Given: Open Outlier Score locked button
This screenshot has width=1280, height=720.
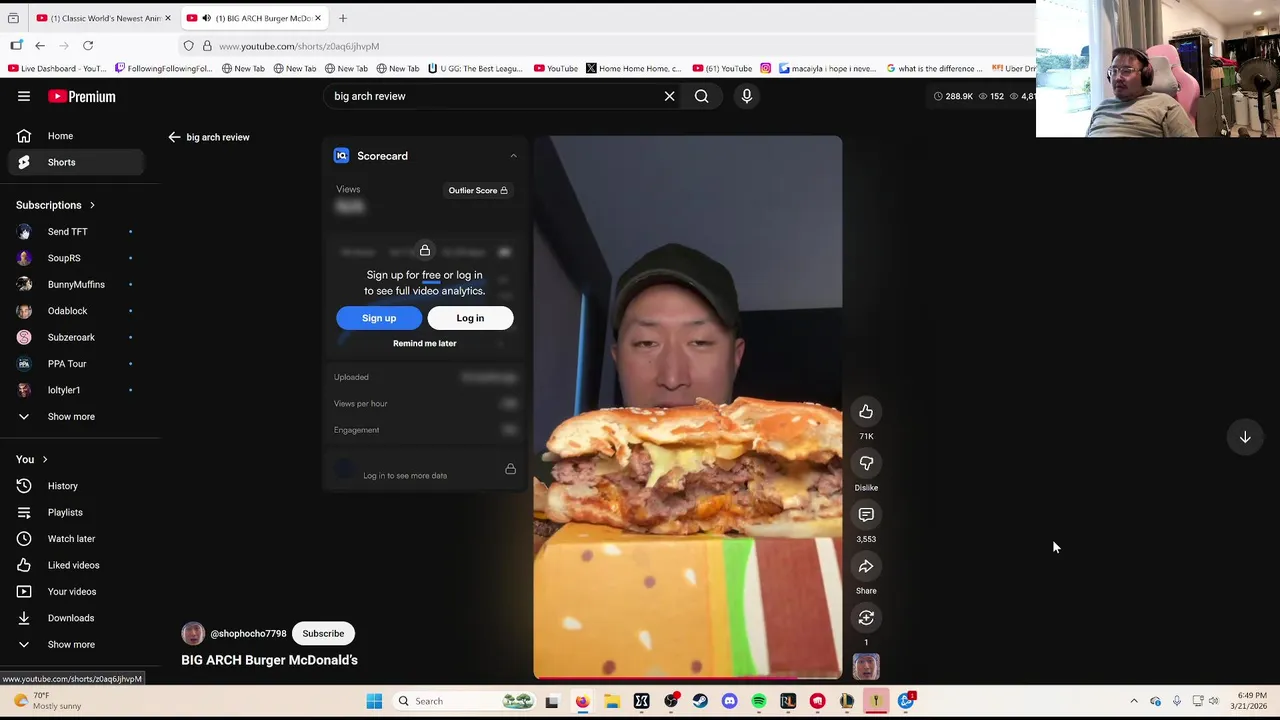Looking at the screenshot, I should point(478,190).
